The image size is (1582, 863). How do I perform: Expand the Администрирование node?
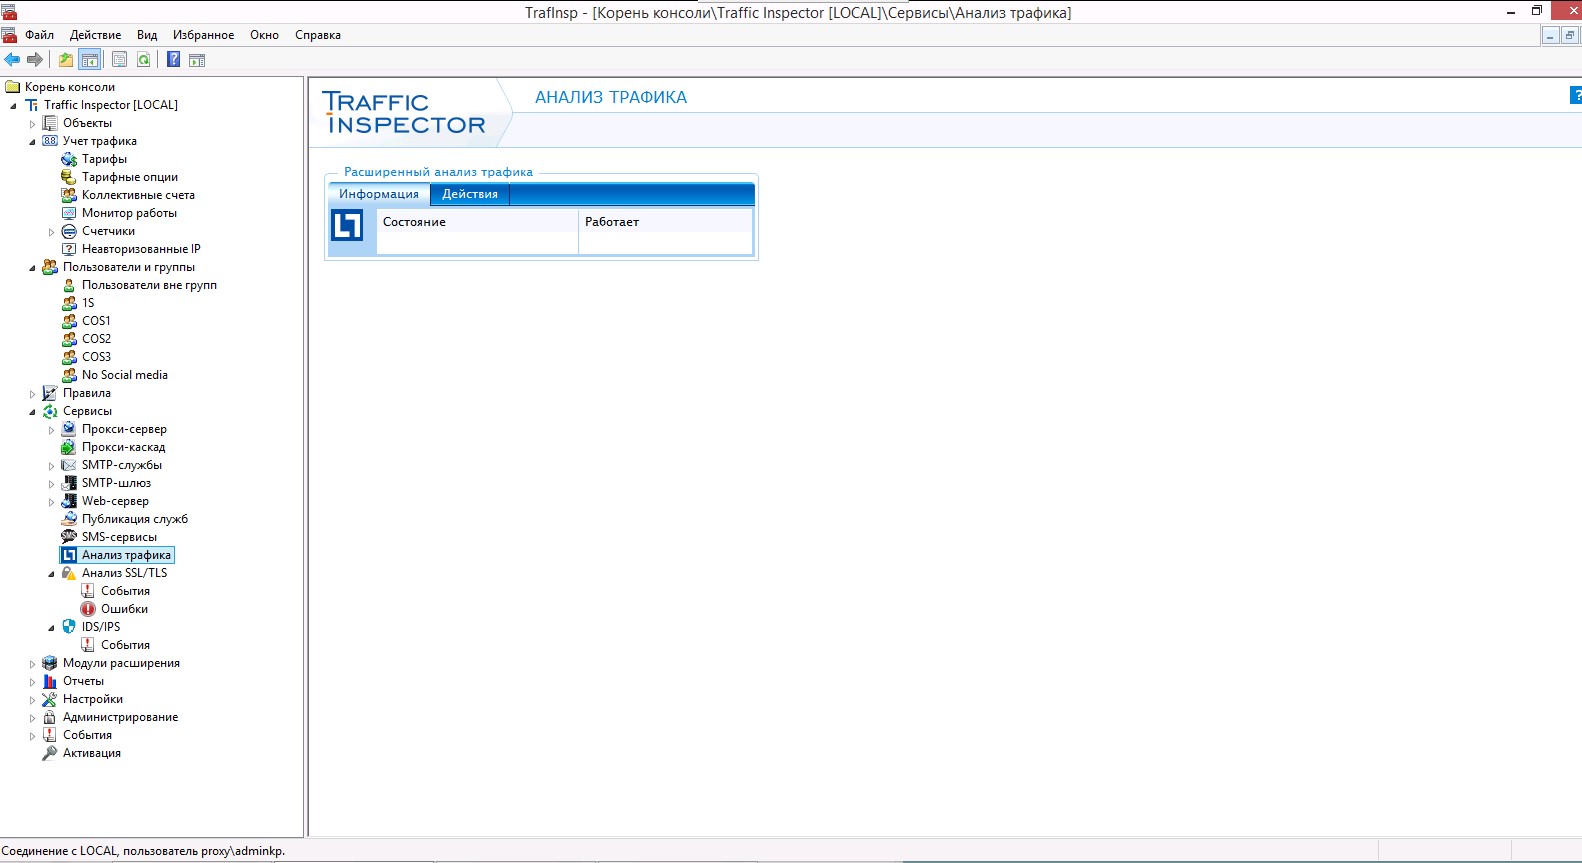(x=32, y=718)
